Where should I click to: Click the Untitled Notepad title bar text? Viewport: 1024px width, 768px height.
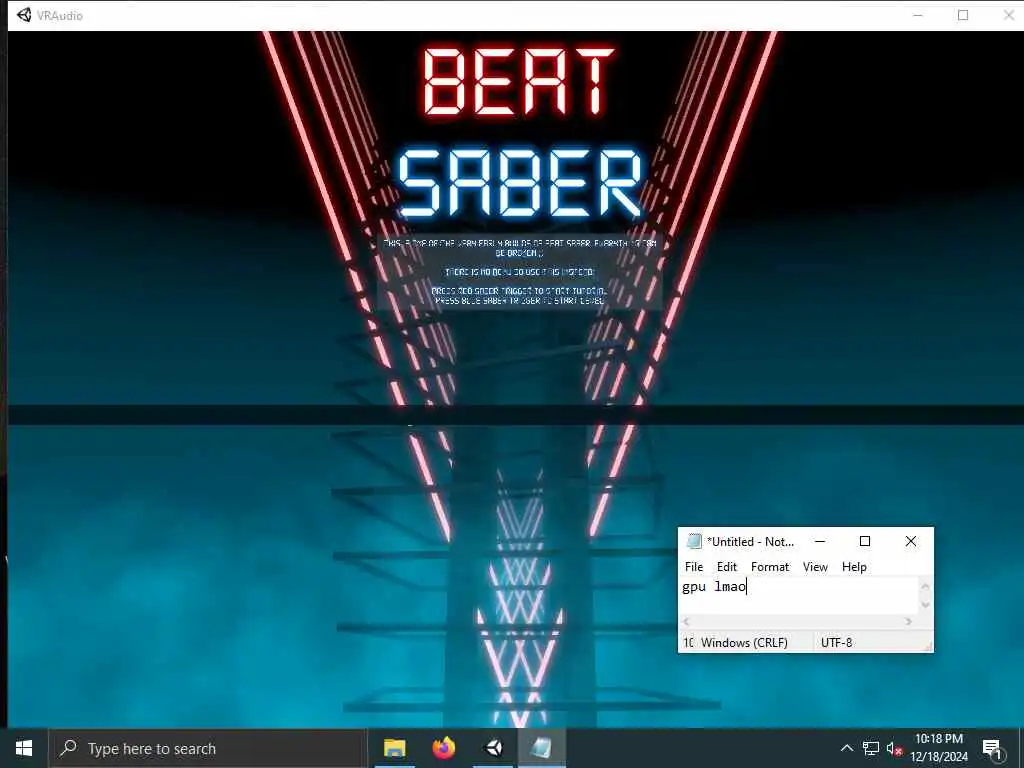[x=750, y=541]
